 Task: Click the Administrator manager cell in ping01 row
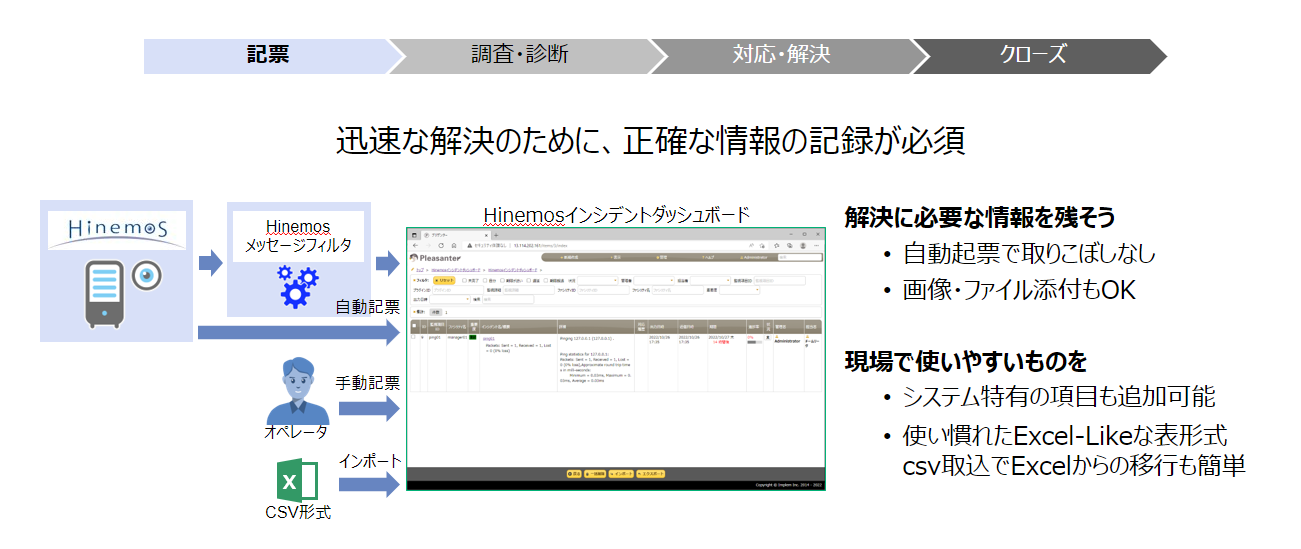point(787,339)
